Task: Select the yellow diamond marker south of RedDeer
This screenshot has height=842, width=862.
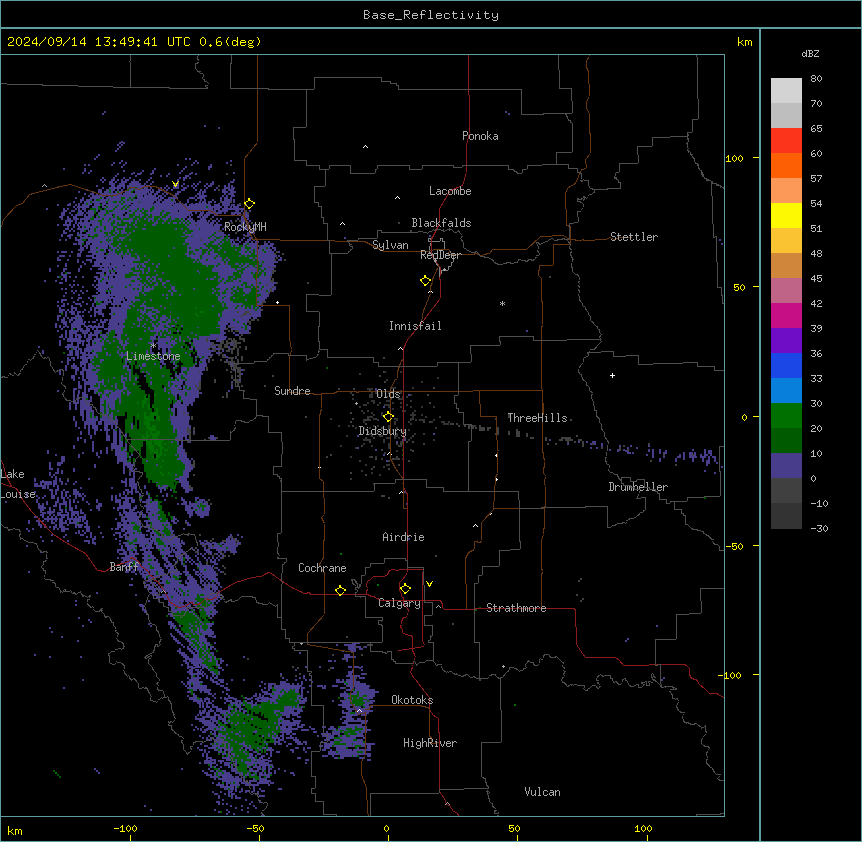Action: tap(425, 281)
